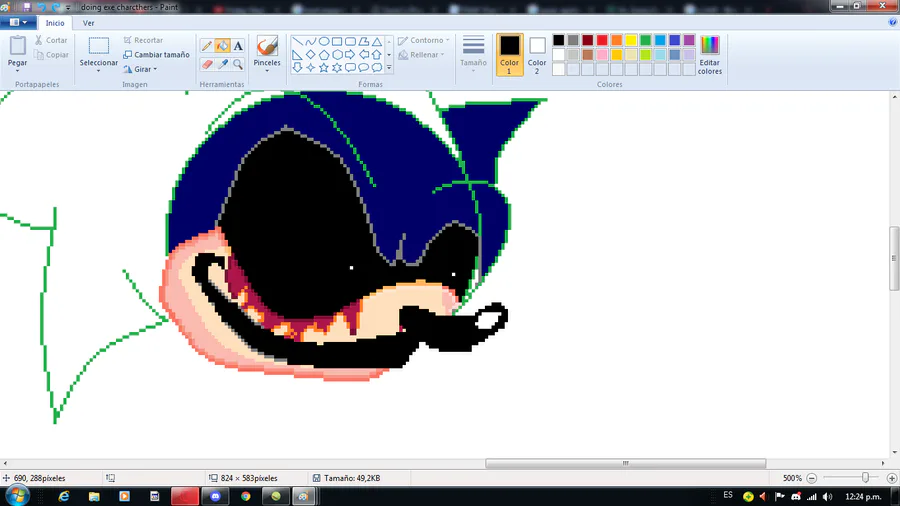The image size is (900, 506).
Task: Open the Paint help question icon
Action: click(893, 22)
